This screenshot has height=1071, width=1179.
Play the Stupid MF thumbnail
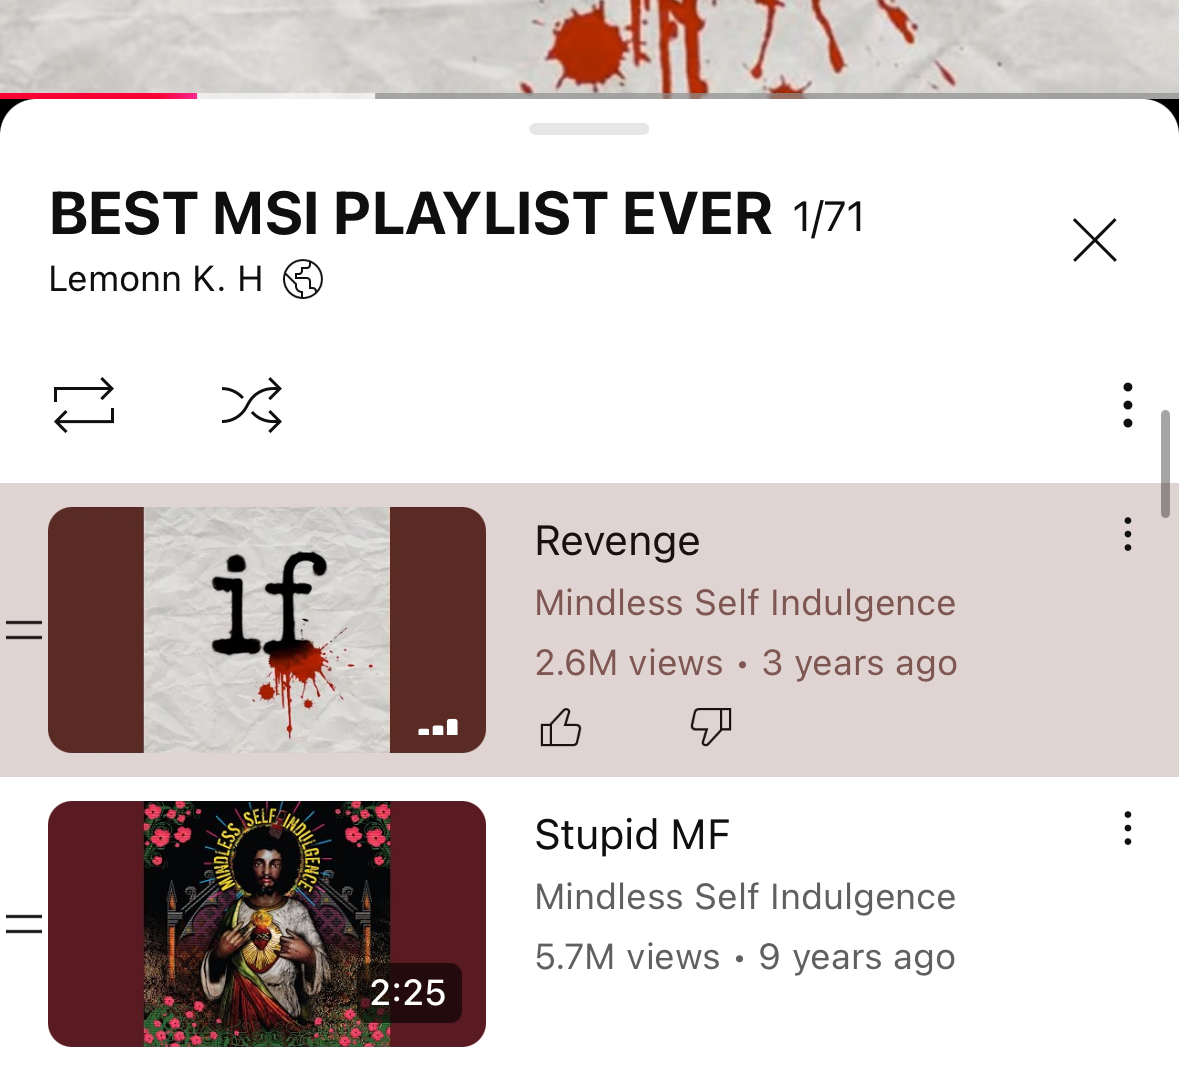(267, 924)
